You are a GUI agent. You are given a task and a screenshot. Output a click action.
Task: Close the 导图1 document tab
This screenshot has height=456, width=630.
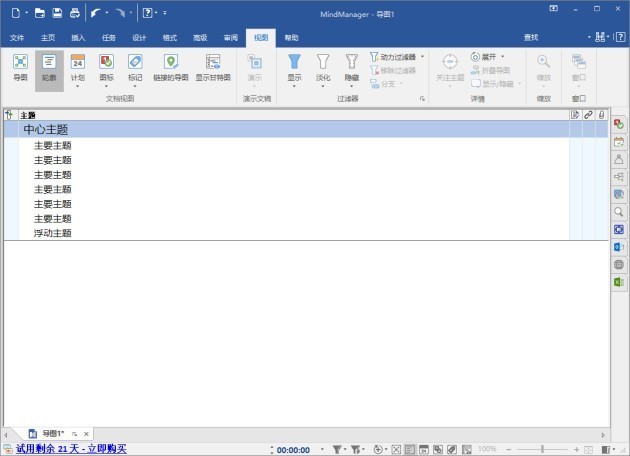coord(86,433)
